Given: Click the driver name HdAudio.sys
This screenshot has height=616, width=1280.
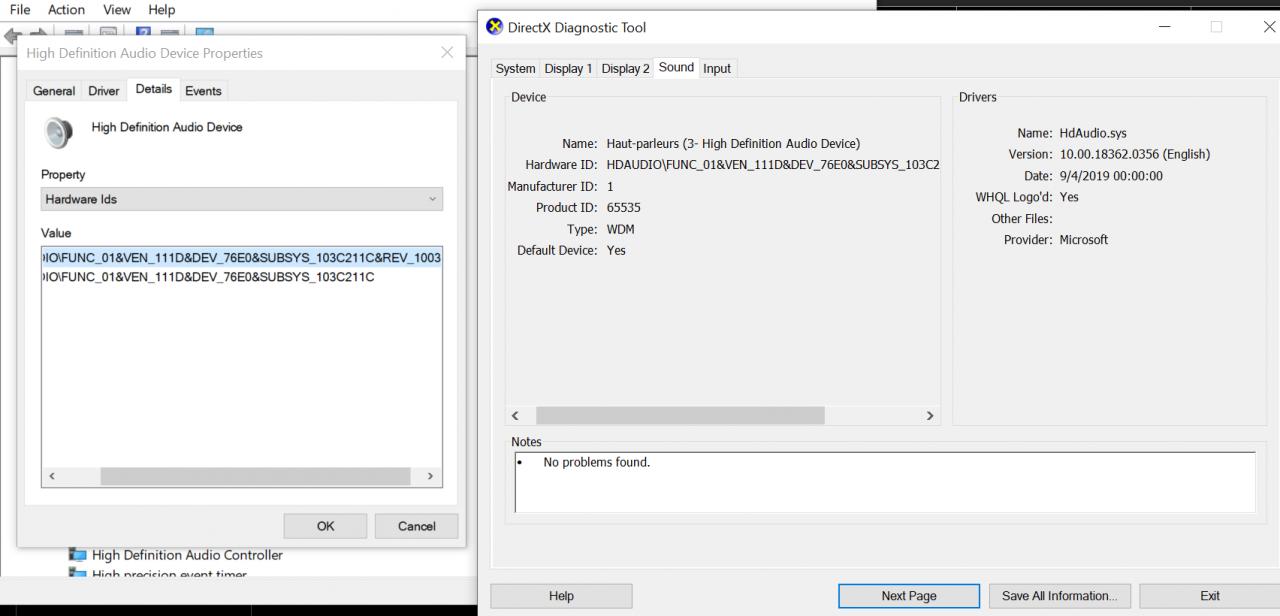Looking at the screenshot, I should coord(1093,133).
